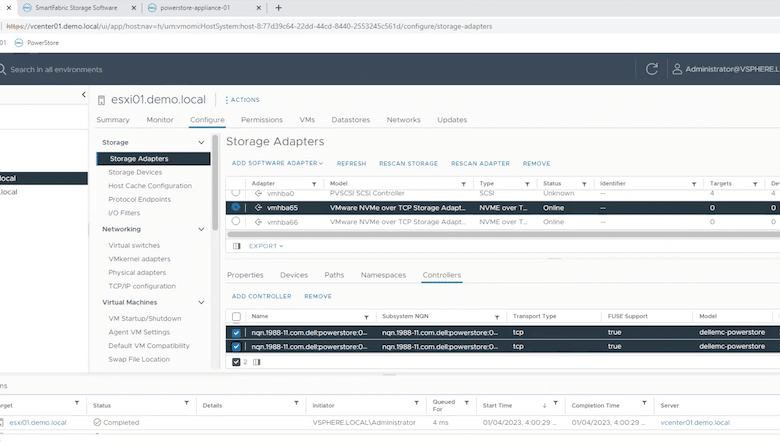Click the configure sidebar vertical scrollbar
This screenshot has height=444, width=780.
tap(215, 182)
